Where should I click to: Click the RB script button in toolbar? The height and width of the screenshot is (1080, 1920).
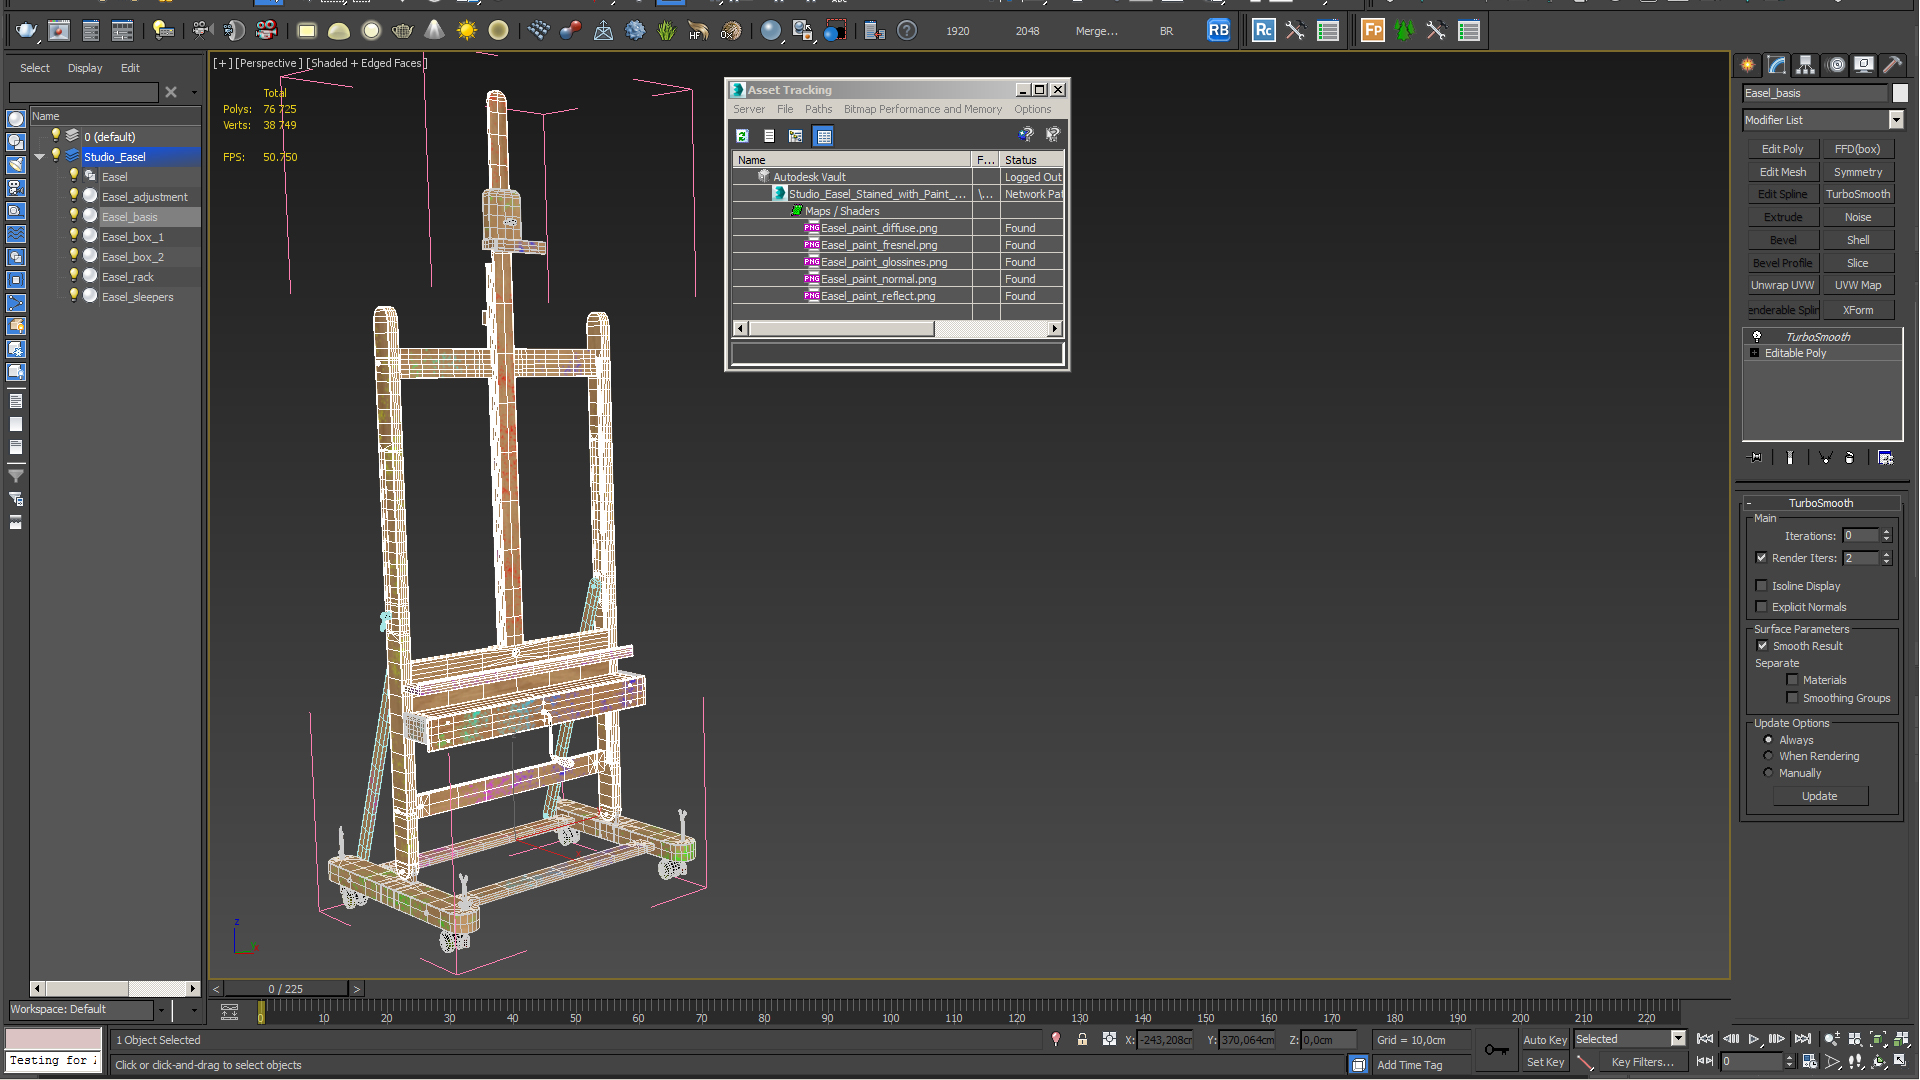pyautogui.click(x=1218, y=31)
